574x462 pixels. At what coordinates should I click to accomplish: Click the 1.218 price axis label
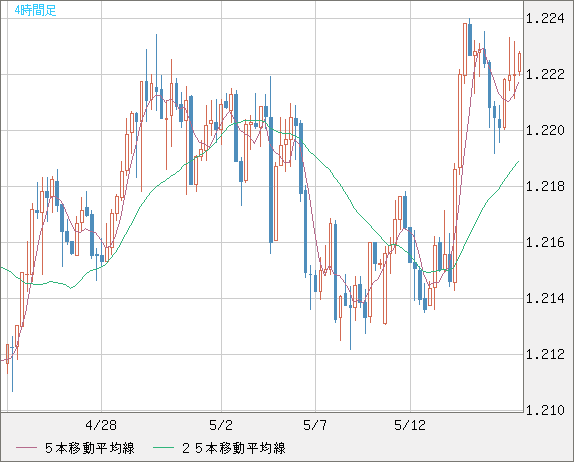[x=545, y=186]
